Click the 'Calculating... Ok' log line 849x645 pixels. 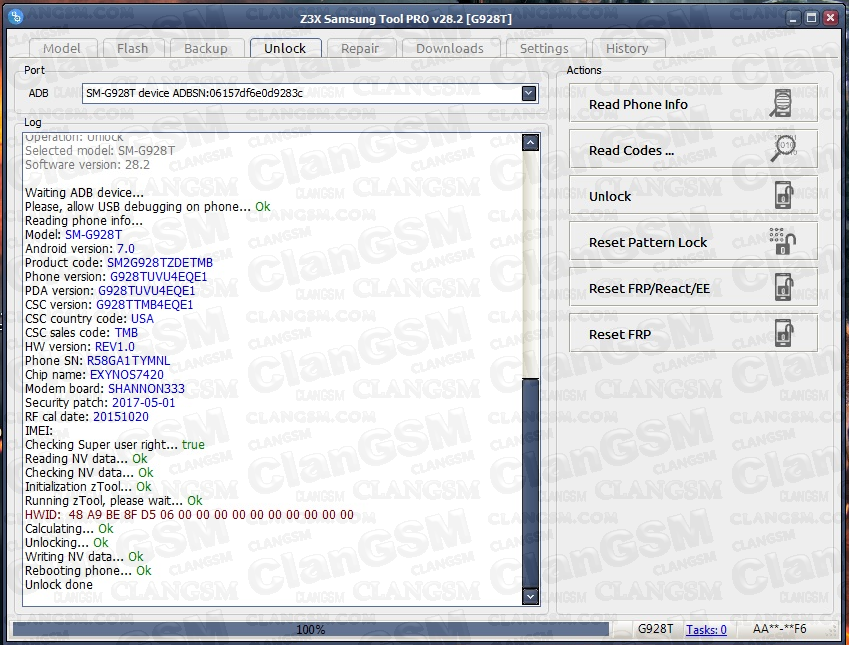click(69, 529)
